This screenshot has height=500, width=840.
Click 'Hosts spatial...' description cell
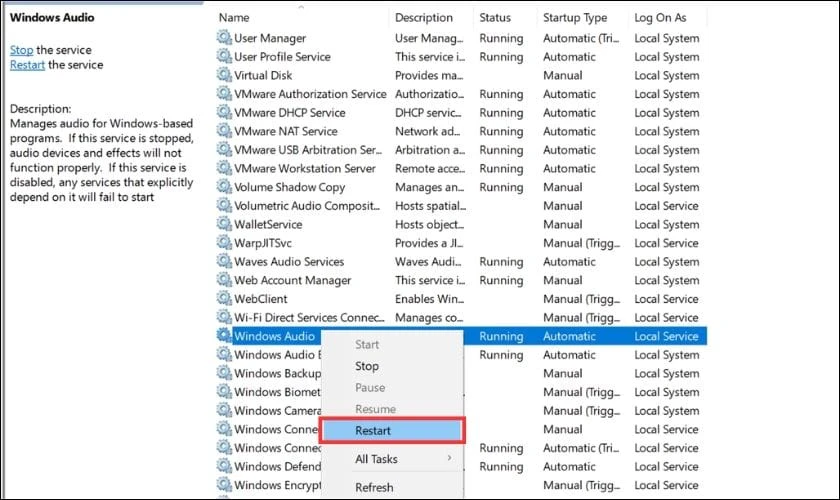tap(431, 206)
